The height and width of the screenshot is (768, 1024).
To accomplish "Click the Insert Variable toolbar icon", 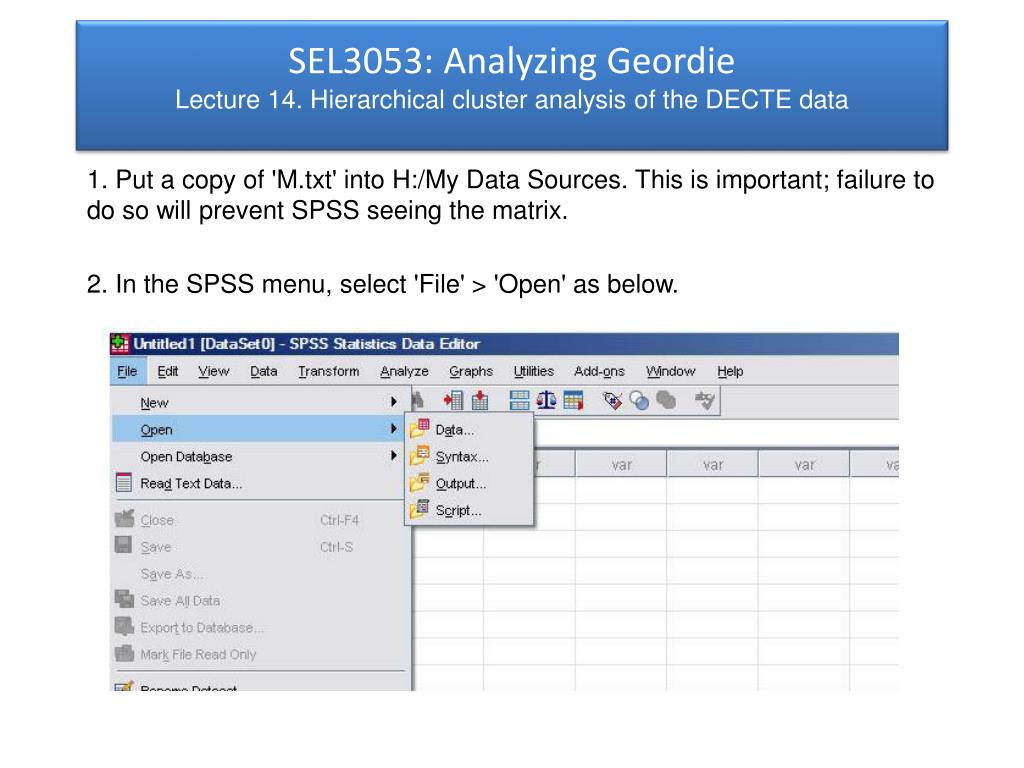I will (x=480, y=400).
